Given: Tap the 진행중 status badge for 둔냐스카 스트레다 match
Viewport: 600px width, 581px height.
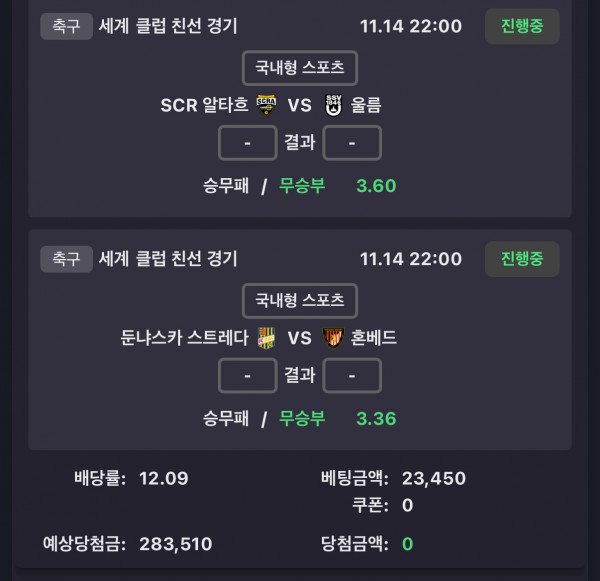Looking at the screenshot, I should (x=522, y=259).
